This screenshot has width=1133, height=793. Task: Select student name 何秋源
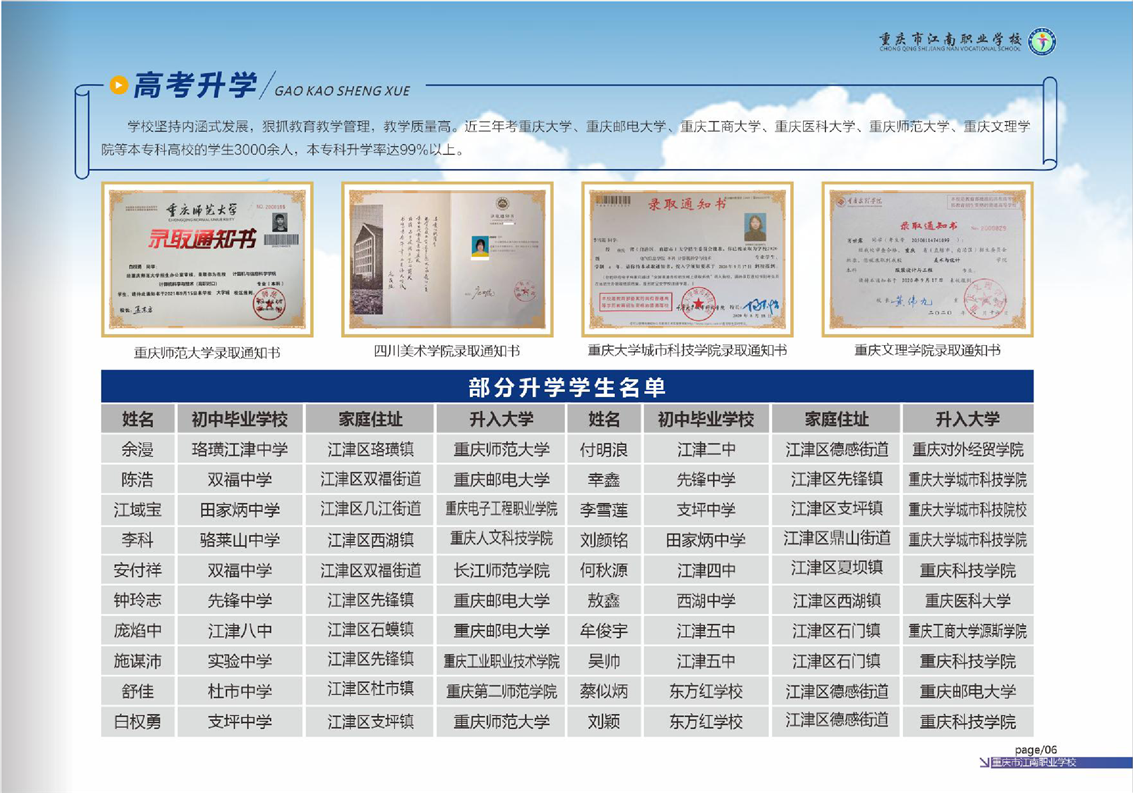604,570
